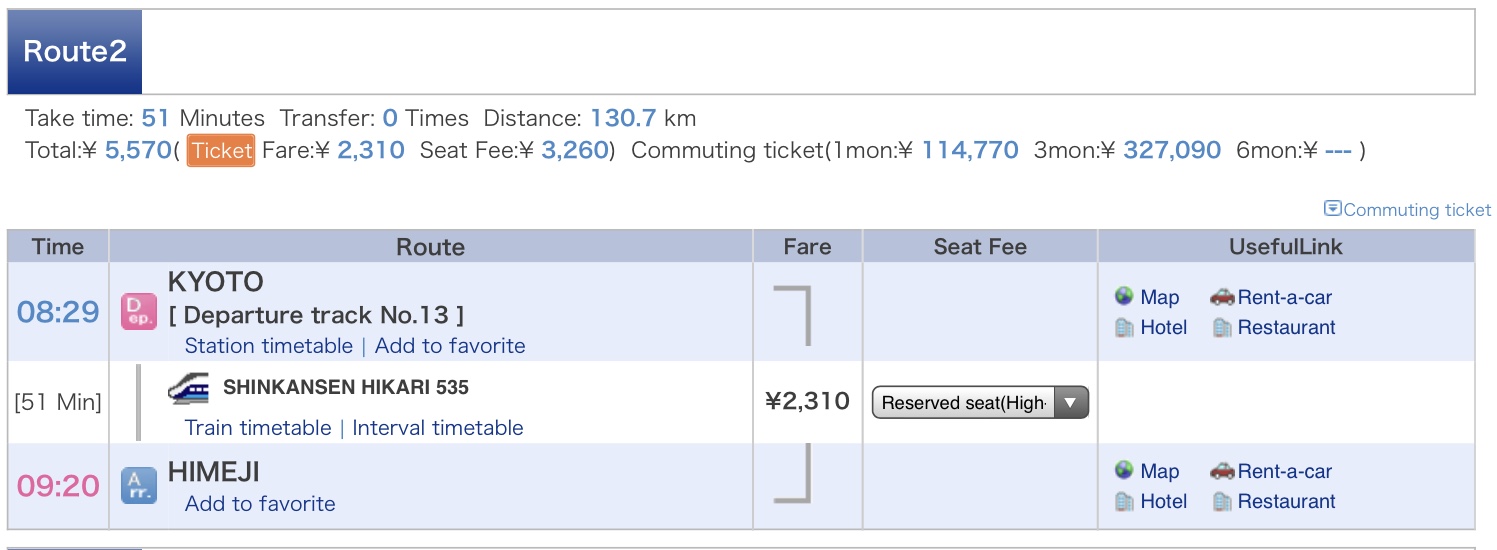
Task: Select the Route2 header tab
Action: point(75,52)
